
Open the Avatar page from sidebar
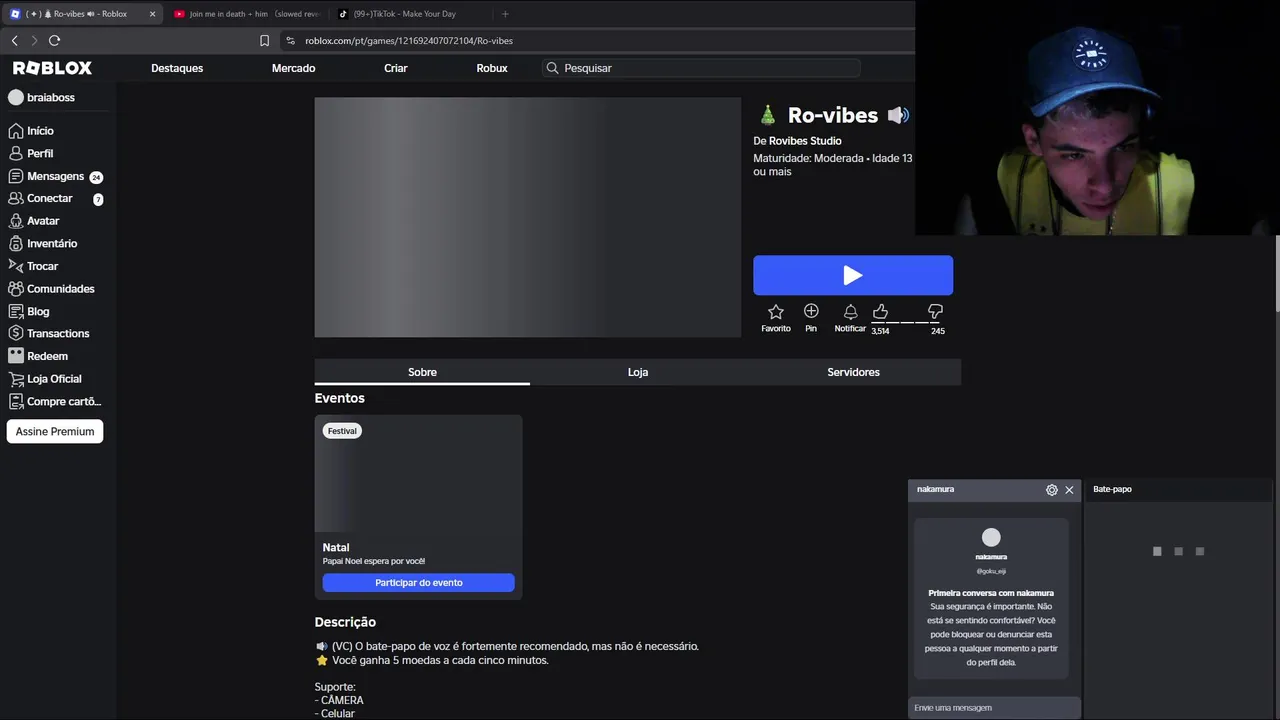(x=43, y=221)
